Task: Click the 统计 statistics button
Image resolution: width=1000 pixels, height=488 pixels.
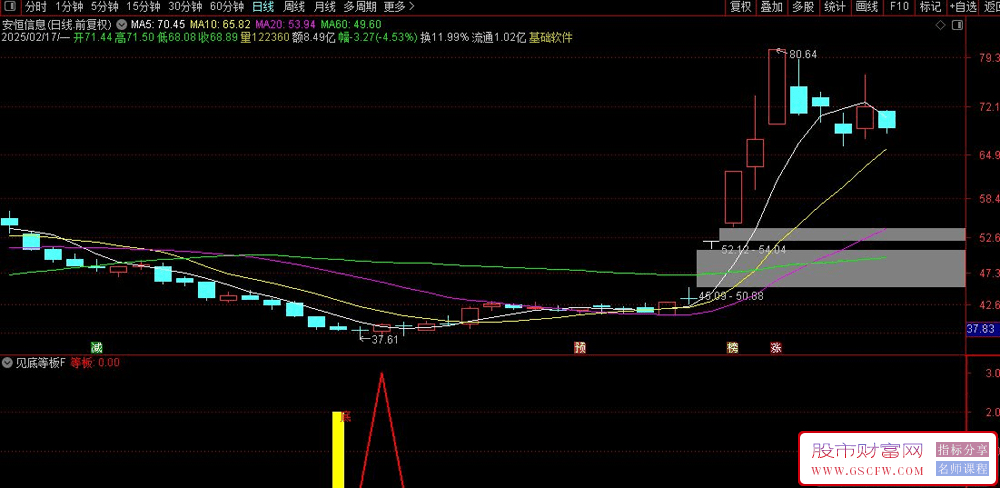Action: coord(835,7)
